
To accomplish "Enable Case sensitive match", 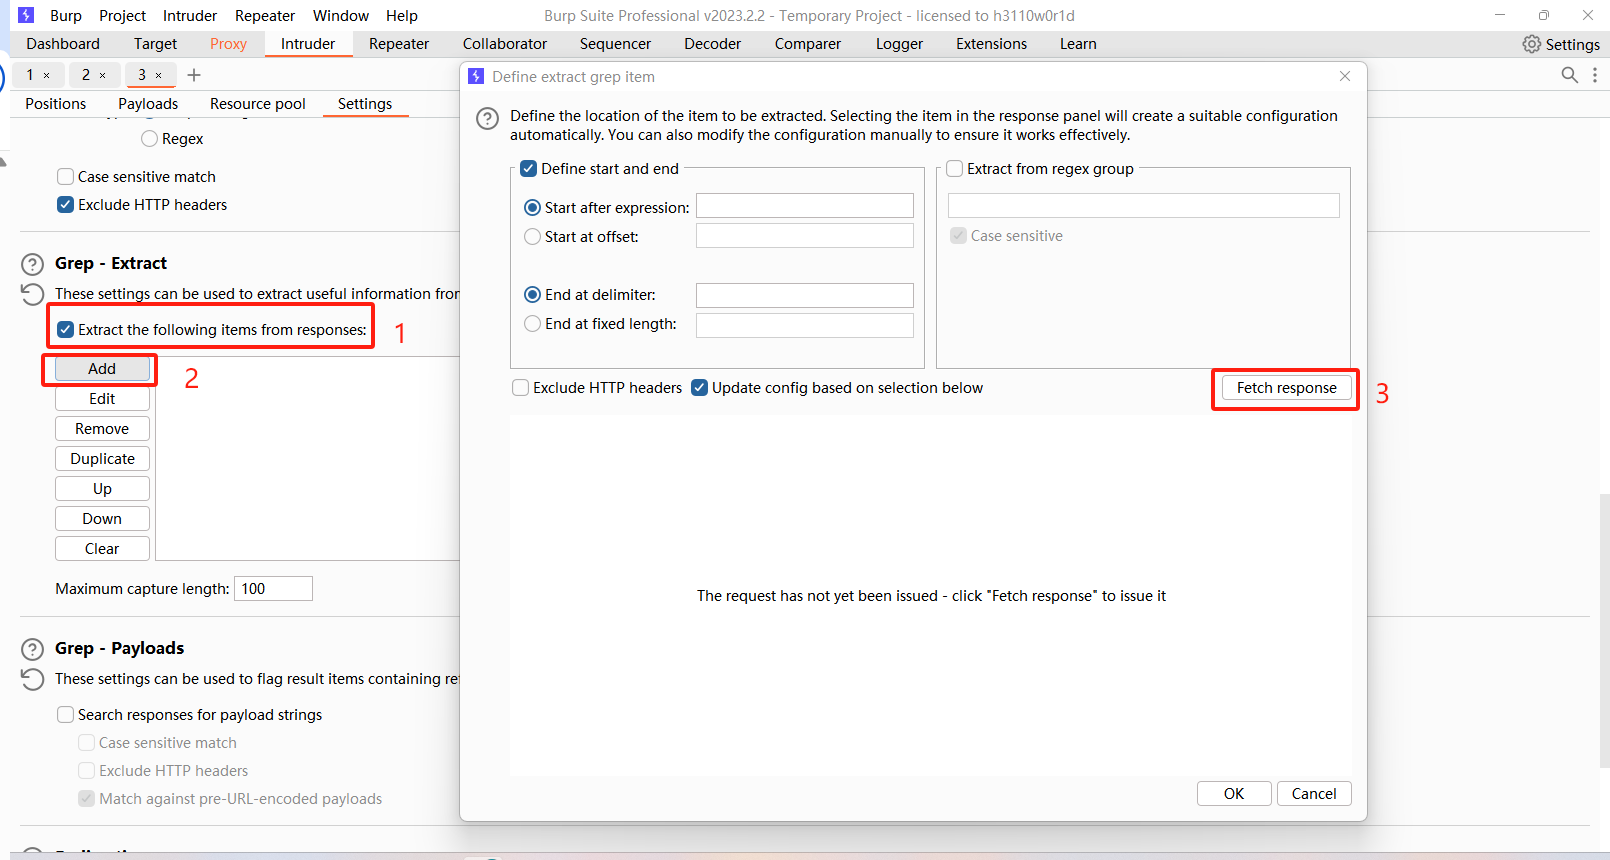I will tap(66, 177).
